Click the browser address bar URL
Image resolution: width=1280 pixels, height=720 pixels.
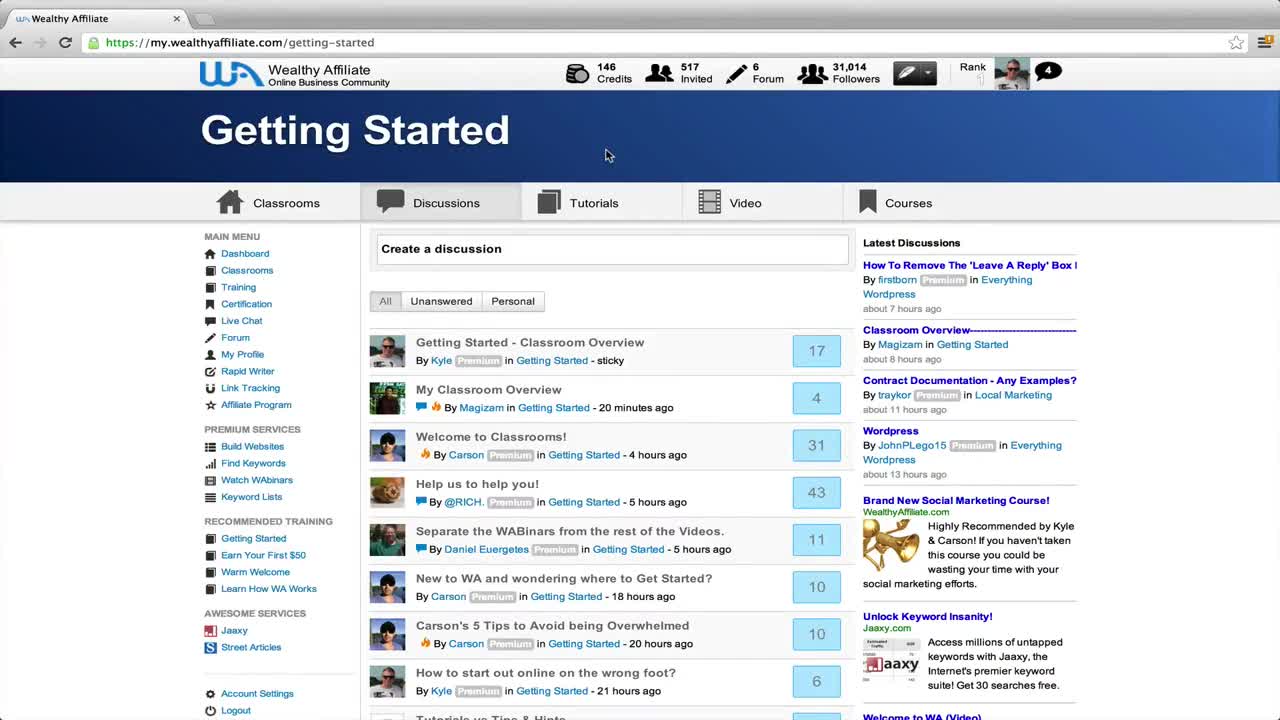pos(240,42)
